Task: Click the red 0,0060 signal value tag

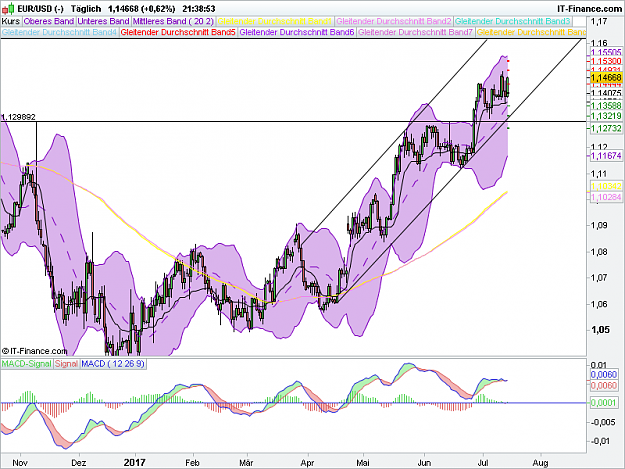Action: coord(603,385)
